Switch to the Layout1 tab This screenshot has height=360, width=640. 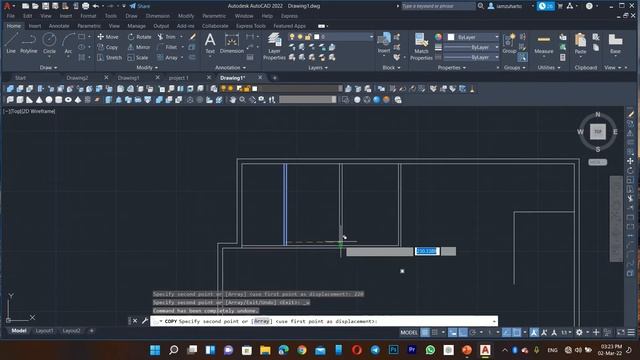click(44, 331)
